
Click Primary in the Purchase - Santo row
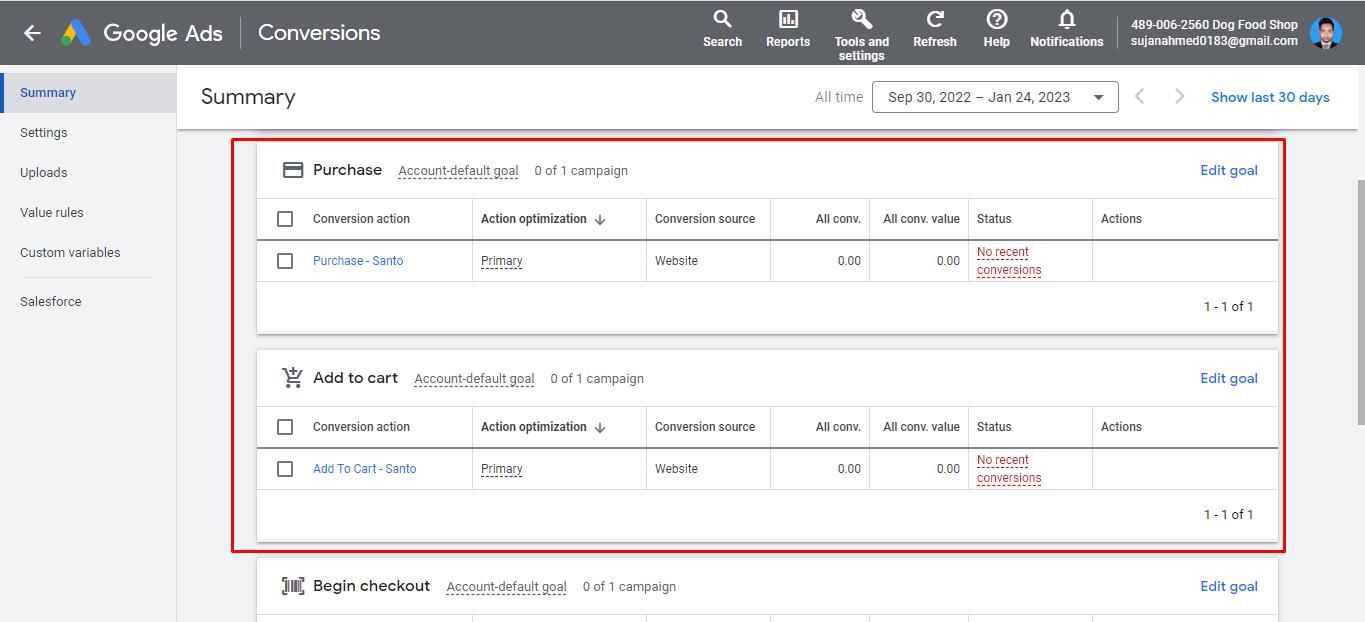click(x=502, y=261)
